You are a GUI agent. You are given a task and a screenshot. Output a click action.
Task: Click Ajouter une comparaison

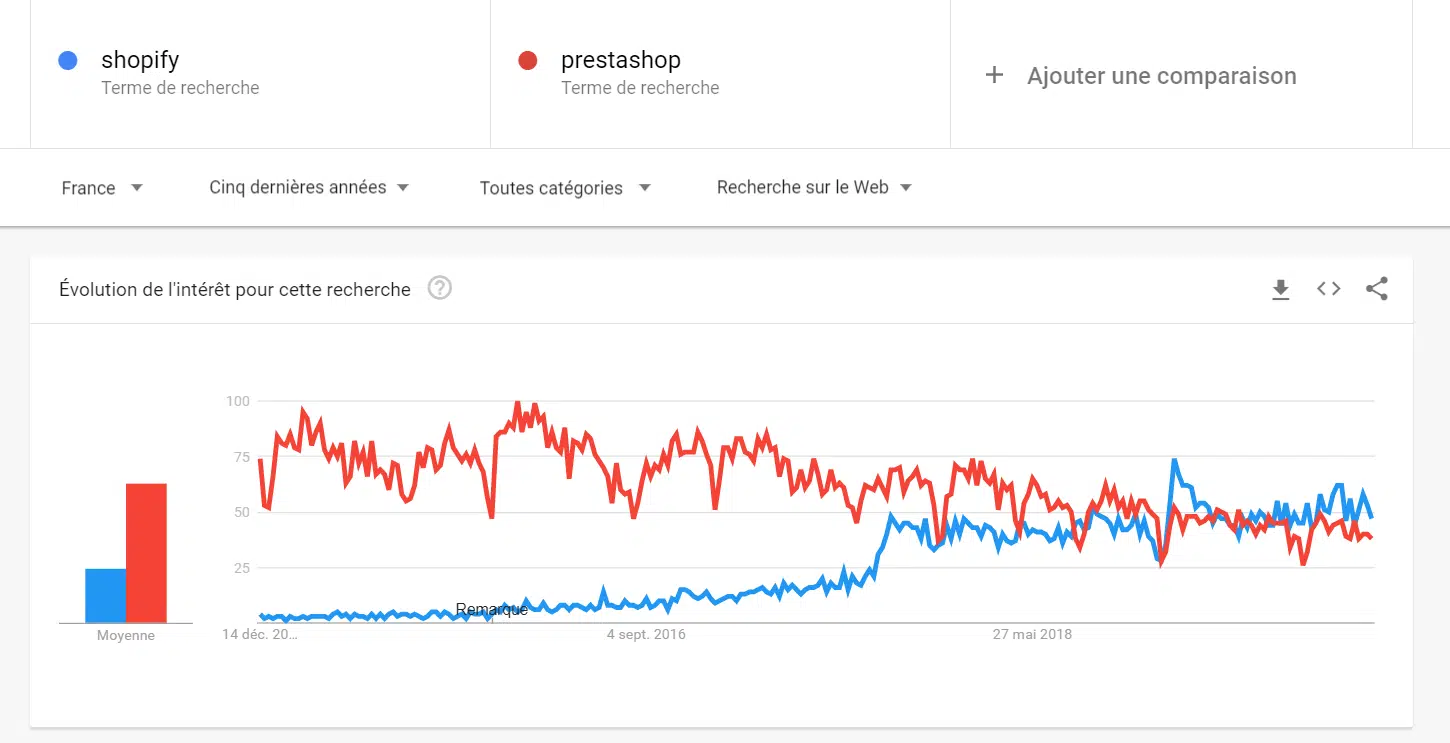pyautogui.click(x=1161, y=76)
